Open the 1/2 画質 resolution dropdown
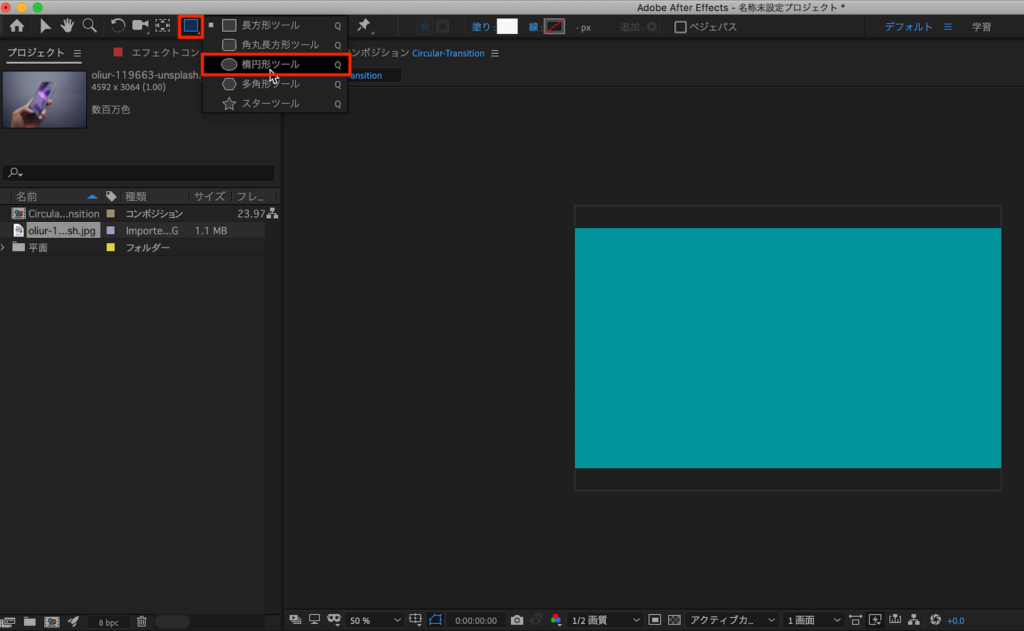The height and width of the screenshot is (631, 1024). point(604,620)
